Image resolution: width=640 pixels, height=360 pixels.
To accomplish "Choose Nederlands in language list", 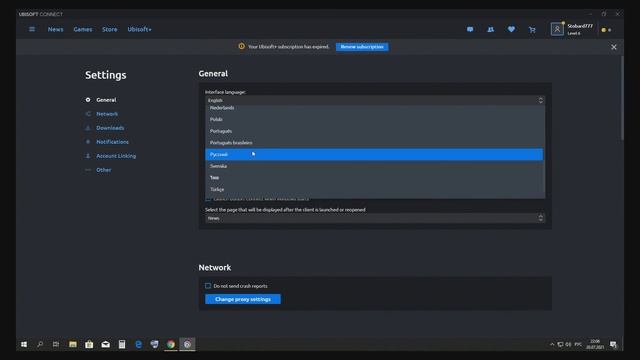I will (x=374, y=108).
